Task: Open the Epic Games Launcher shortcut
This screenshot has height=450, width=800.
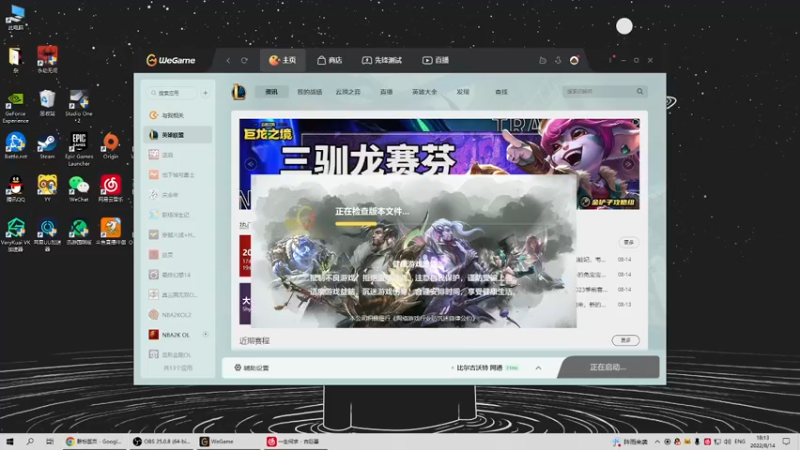Action: point(79,149)
